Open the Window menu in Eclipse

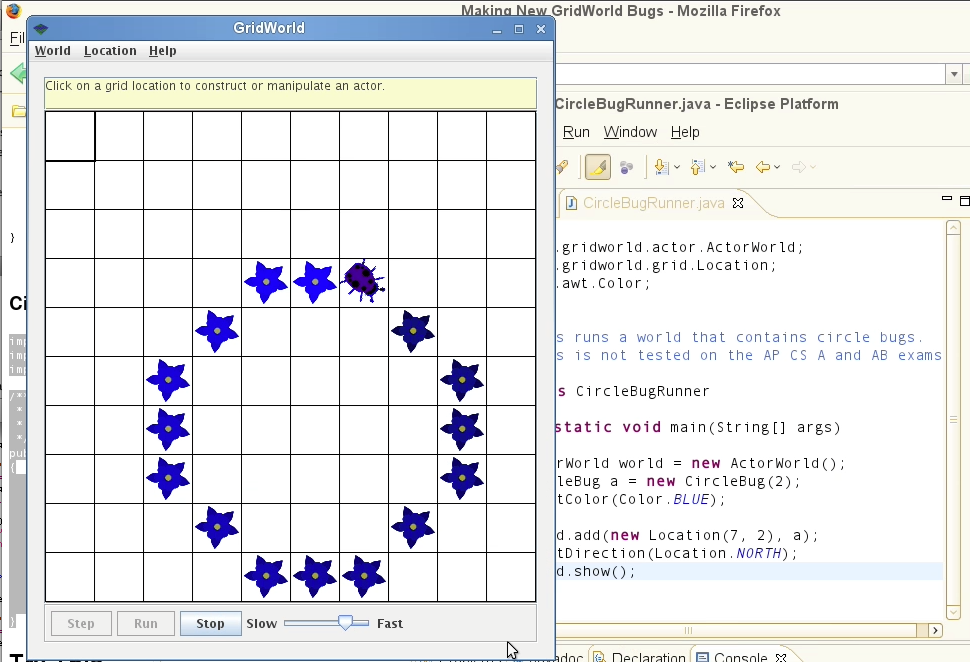coord(630,132)
